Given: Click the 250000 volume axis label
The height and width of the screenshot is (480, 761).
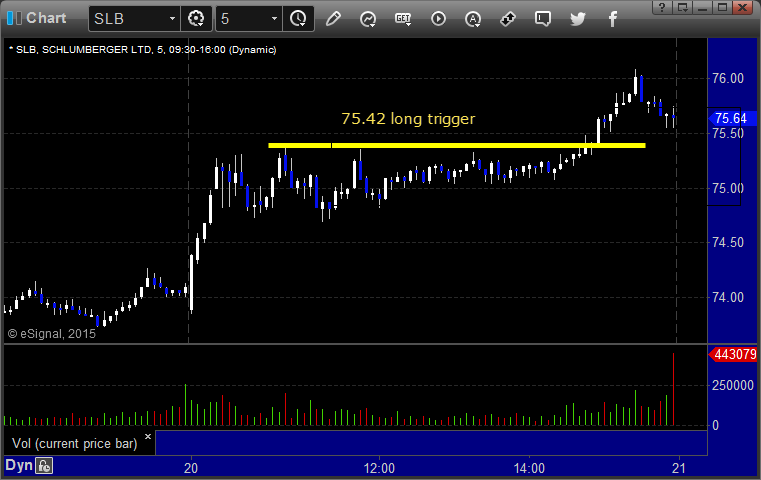Looking at the screenshot, I should (733, 385).
